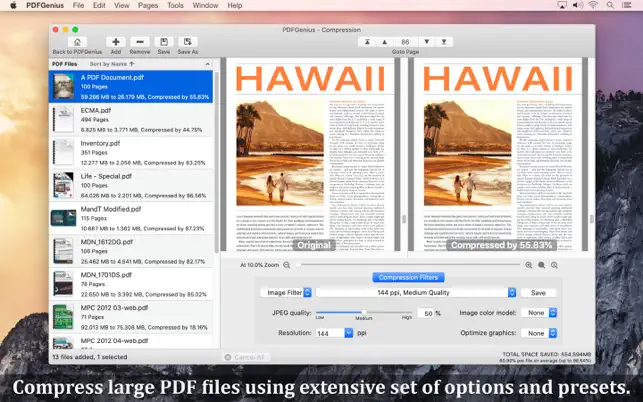Click the Original preview page
This screenshot has width=643, height=402.
(310, 154)
